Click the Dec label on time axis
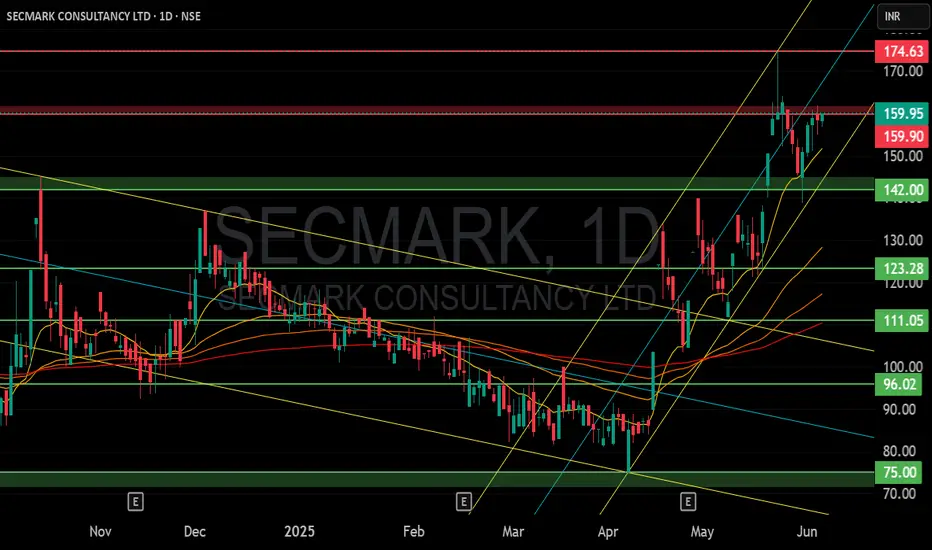This screenshot has width=932, height=550. pos(194,532)
